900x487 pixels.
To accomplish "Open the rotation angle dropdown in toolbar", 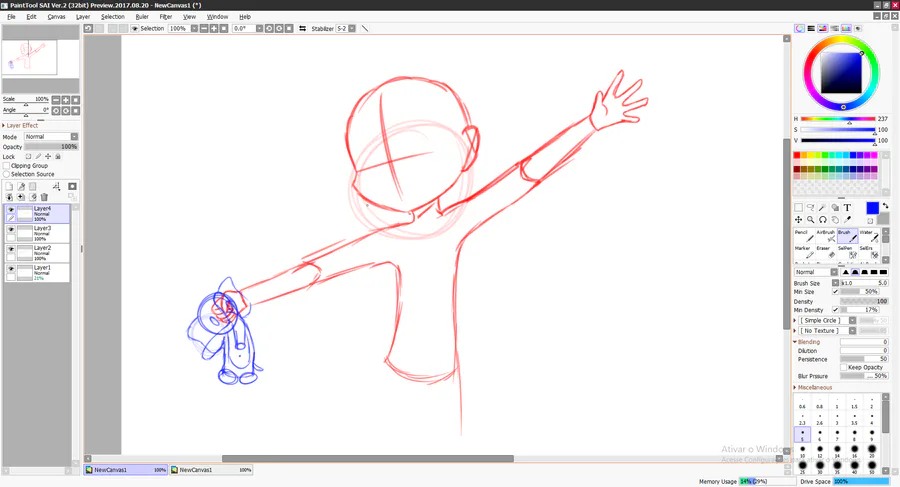I will coord(259,28).
